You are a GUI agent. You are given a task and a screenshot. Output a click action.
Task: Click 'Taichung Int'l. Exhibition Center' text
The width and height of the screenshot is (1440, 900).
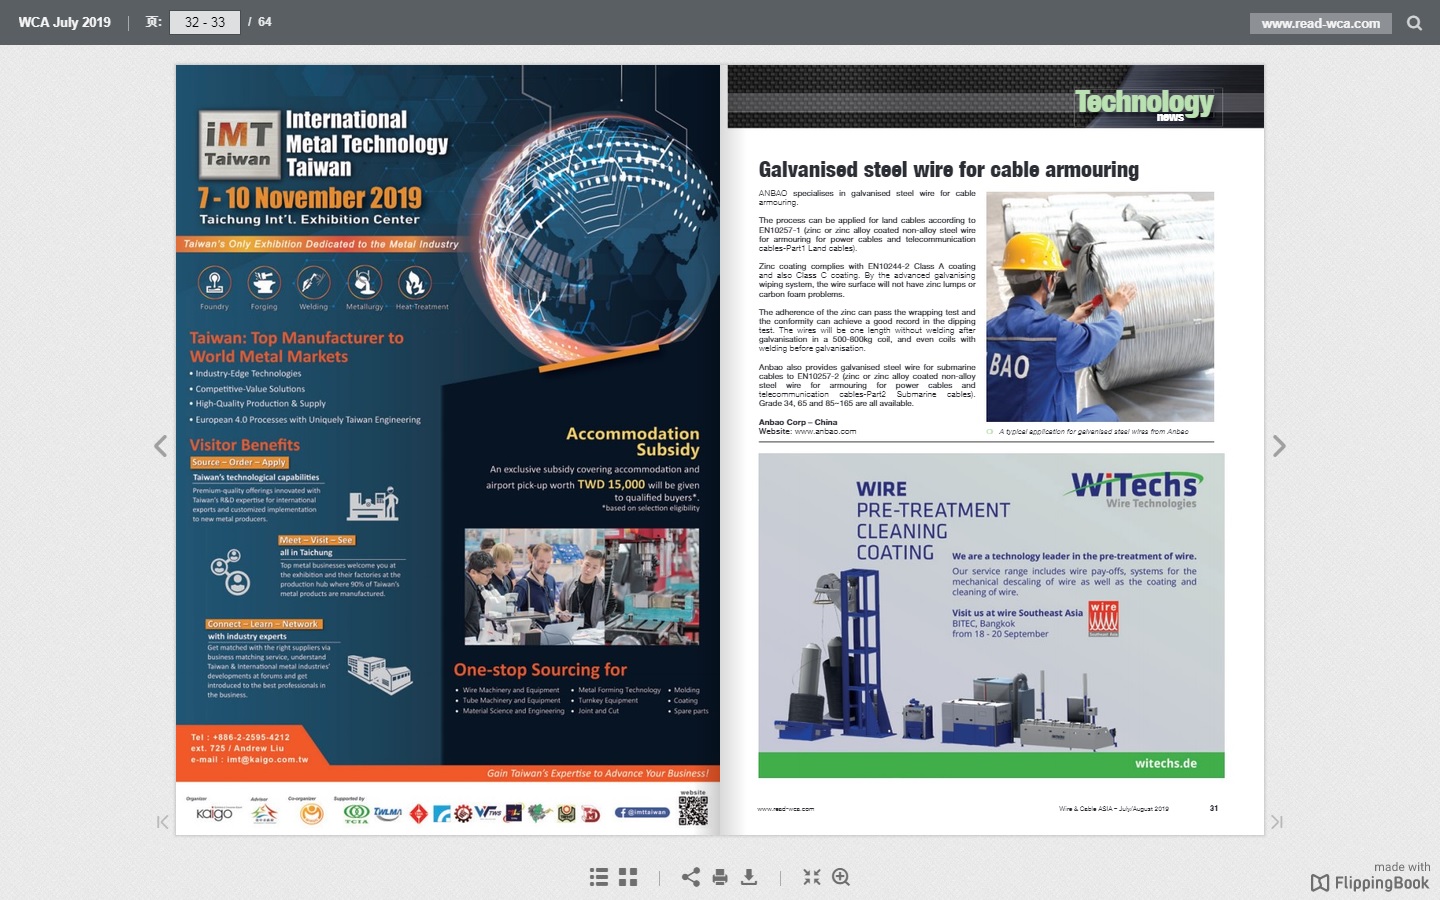[x=309, y=220]
